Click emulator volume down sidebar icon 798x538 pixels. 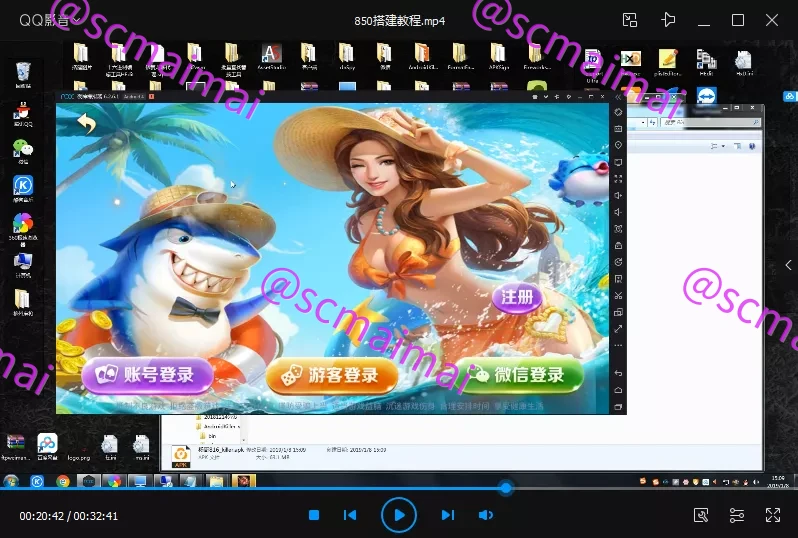618,212
